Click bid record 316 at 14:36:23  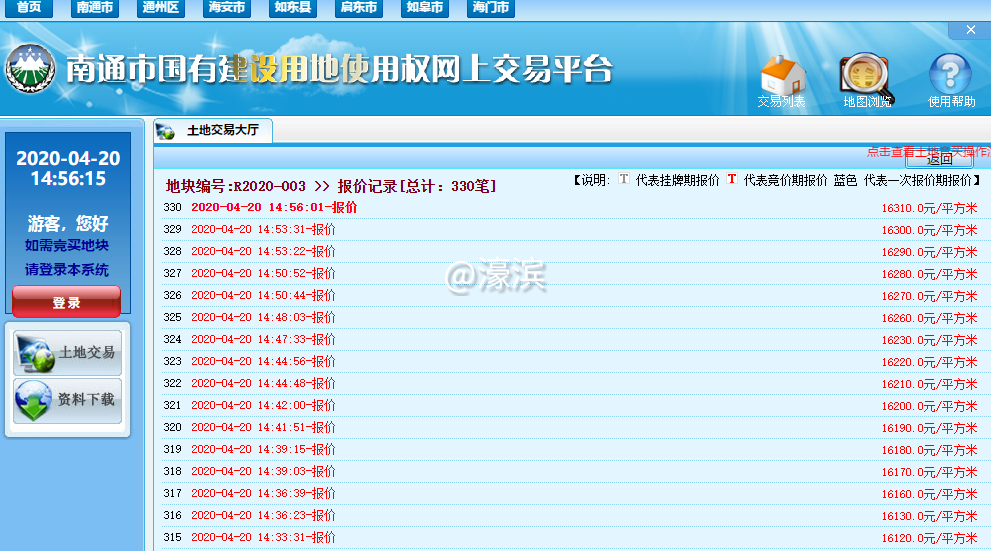[263, 516]
